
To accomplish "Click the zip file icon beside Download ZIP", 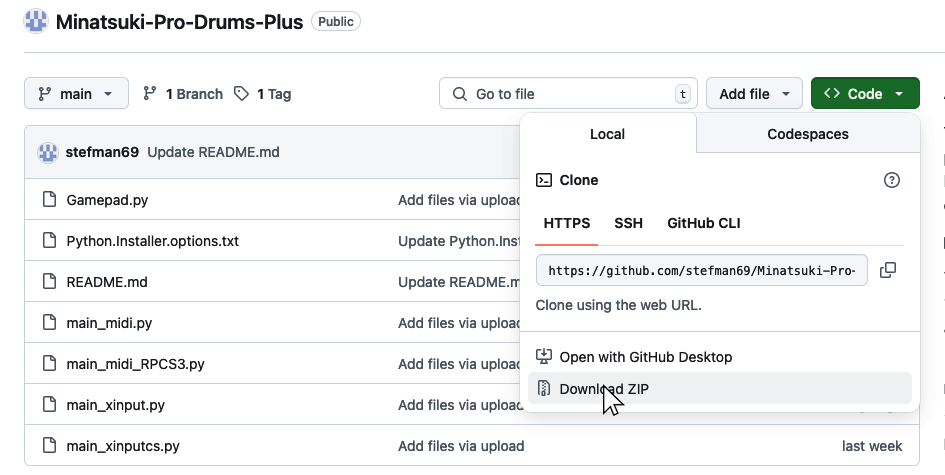I will pyautogui.click(x=544, y=389).
